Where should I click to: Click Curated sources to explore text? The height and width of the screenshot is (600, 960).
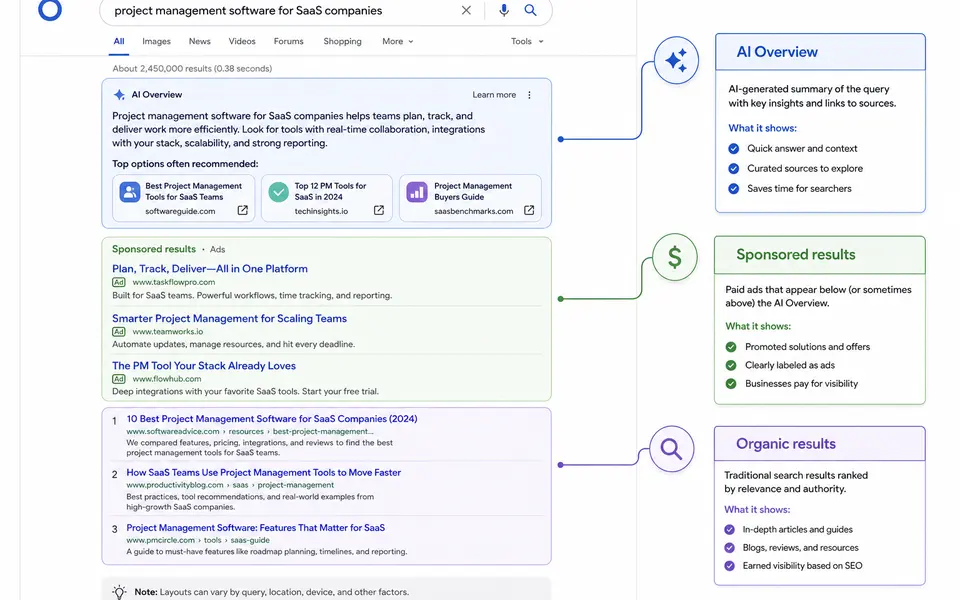click(x=805, y=168)
